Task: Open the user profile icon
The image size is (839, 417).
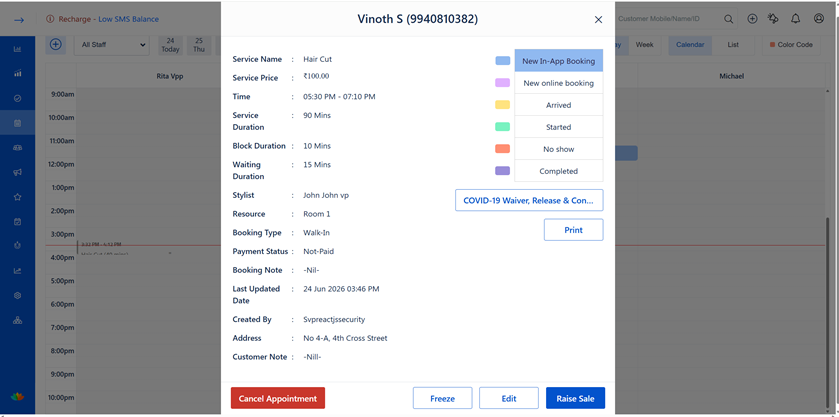Action: (x=819, y=19)
